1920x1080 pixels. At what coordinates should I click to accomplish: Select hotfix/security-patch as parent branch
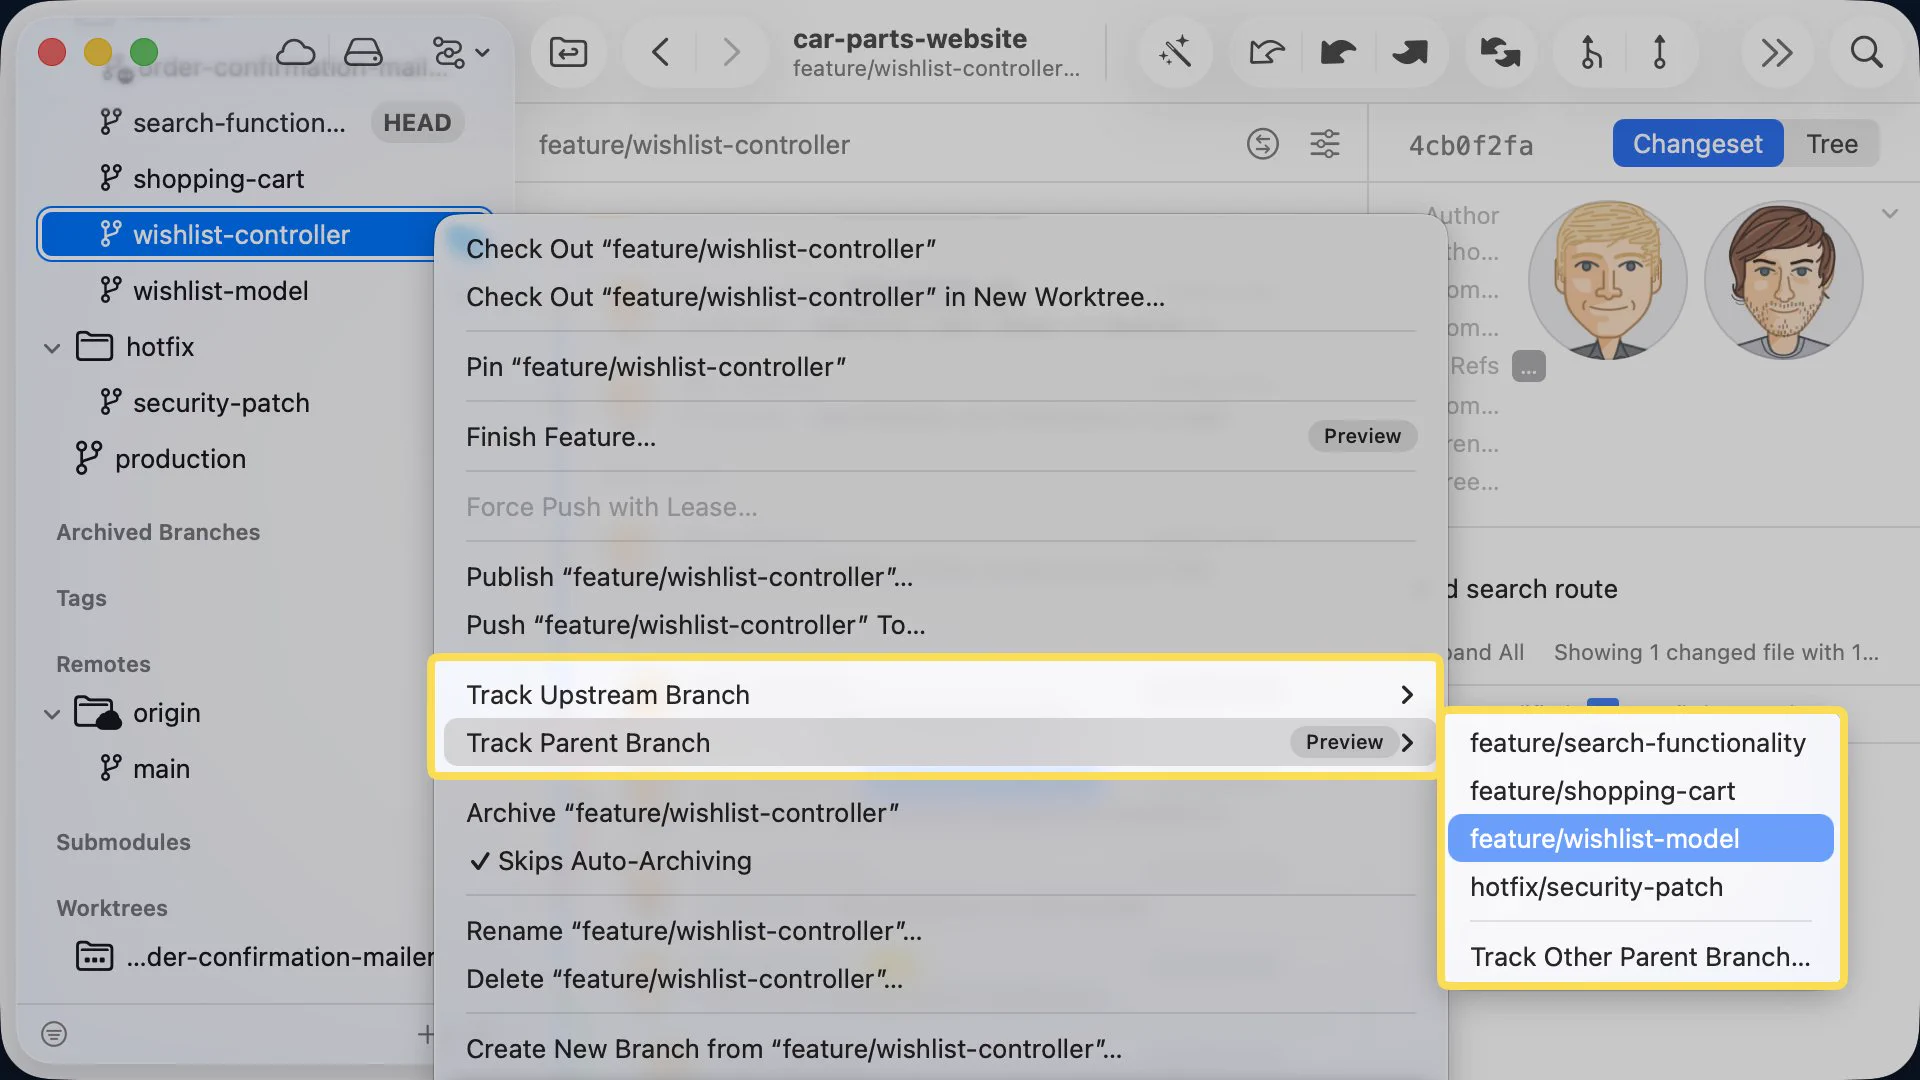tap(1640, 887)
